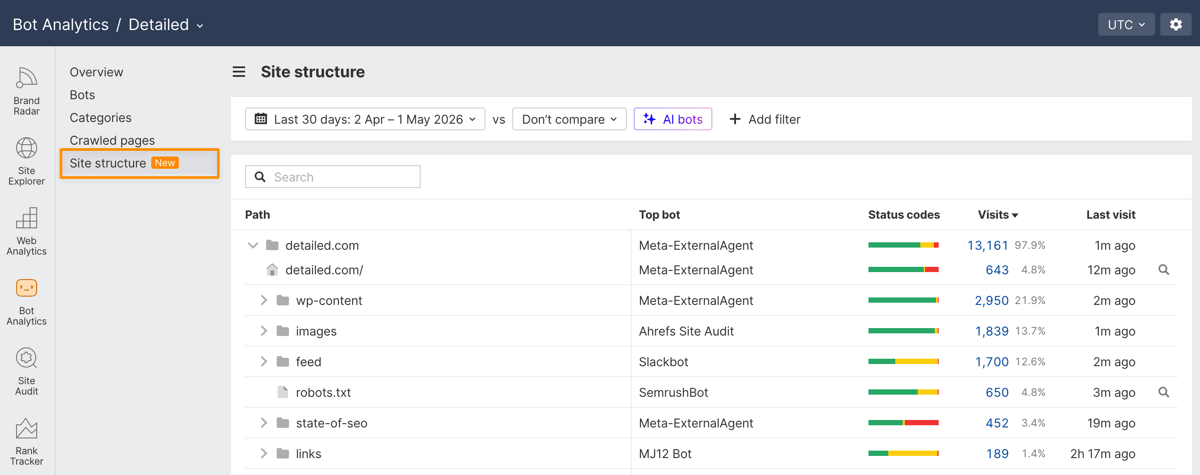Click the wp-content folder icon
Image resolution: width=1200 pixels, height=475 pixels.
283,301
